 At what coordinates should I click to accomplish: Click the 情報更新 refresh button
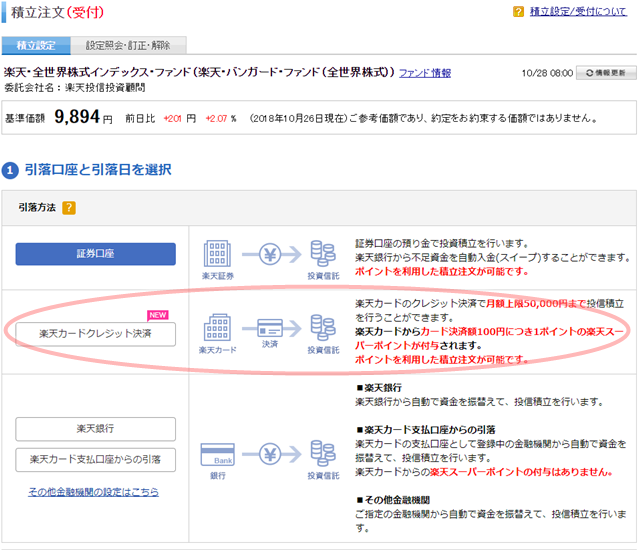606,73
